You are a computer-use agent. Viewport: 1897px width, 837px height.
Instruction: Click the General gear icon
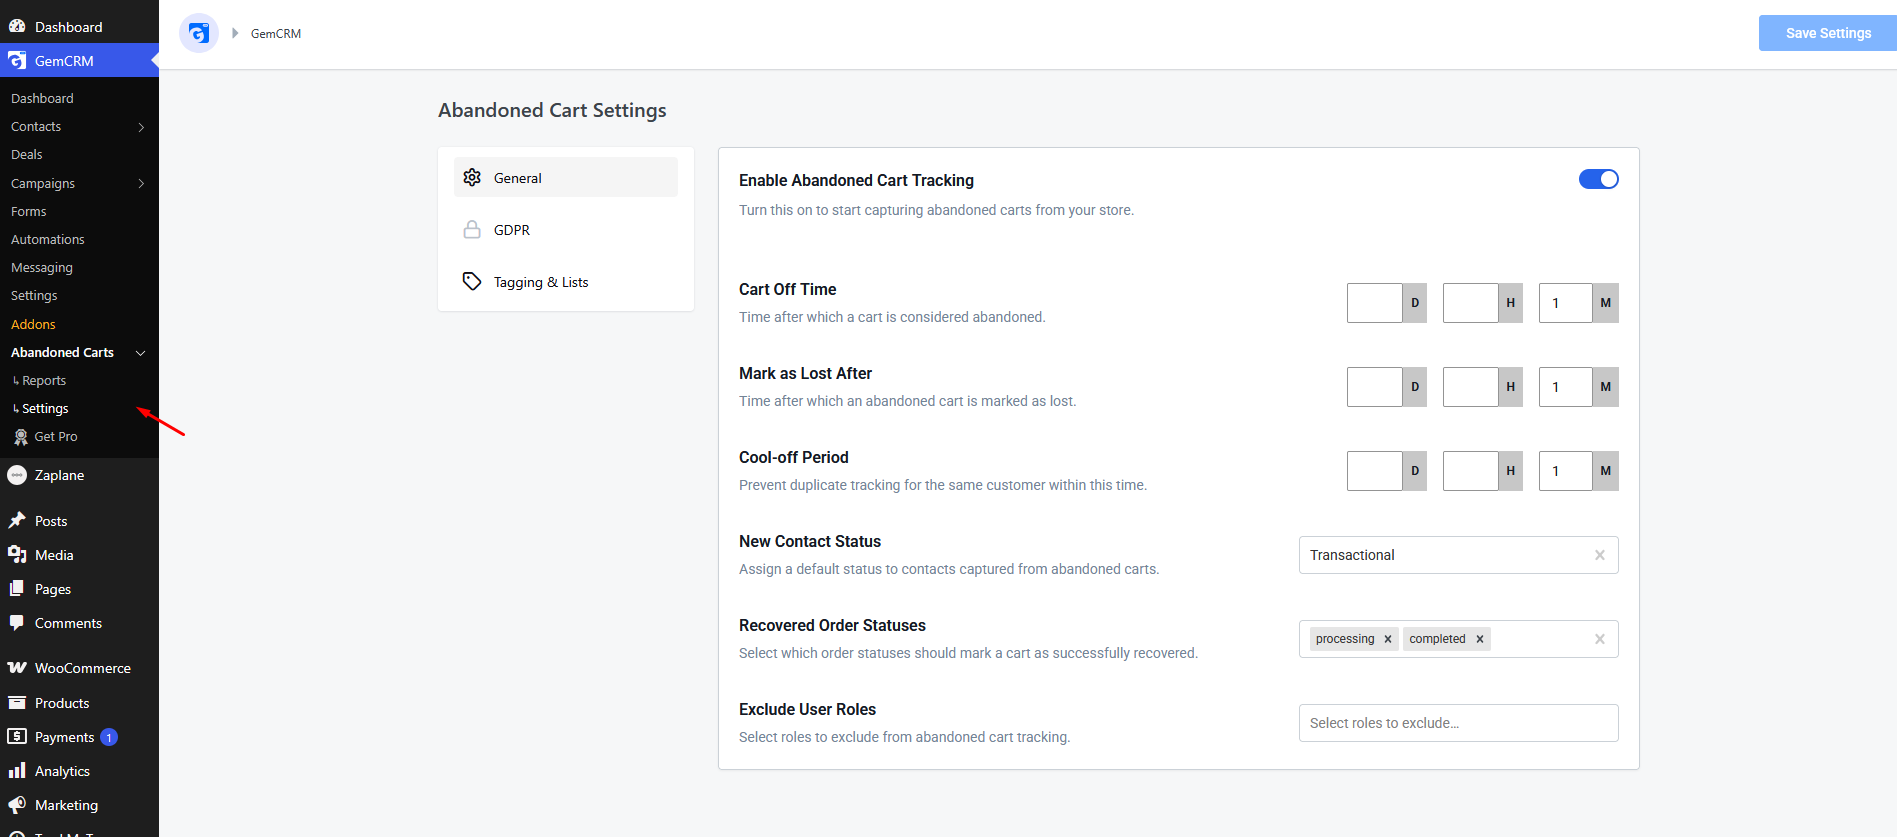pyautogui.click(x=472, y=177)
